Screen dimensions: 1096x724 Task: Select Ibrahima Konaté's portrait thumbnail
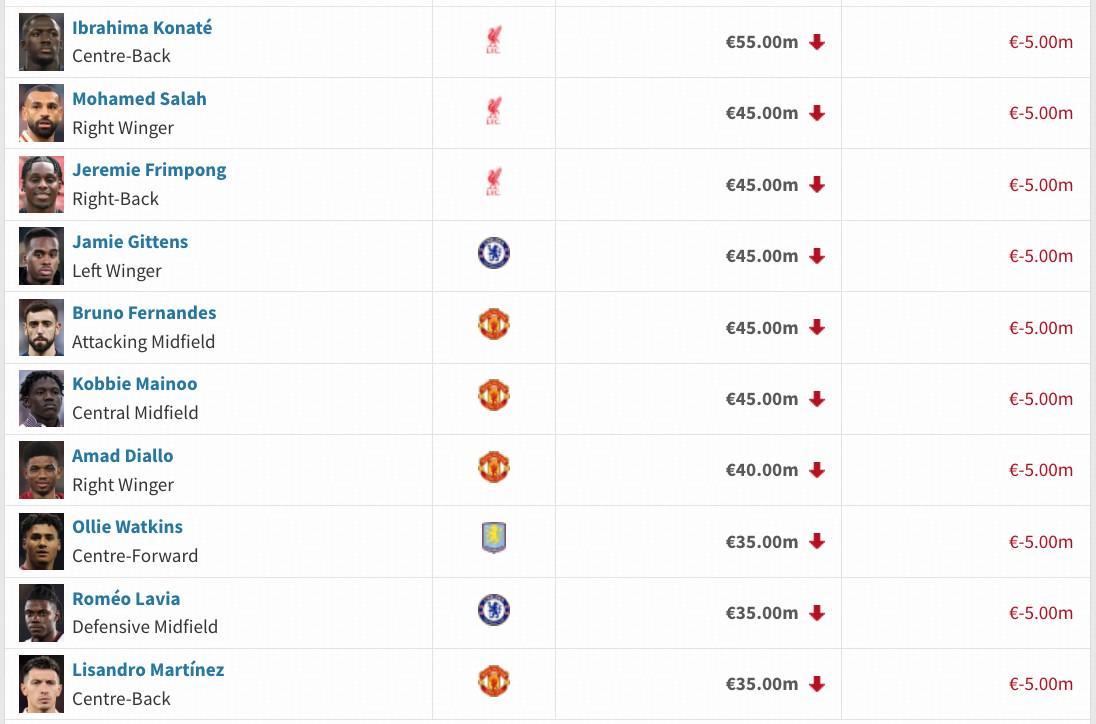(41, 42)
